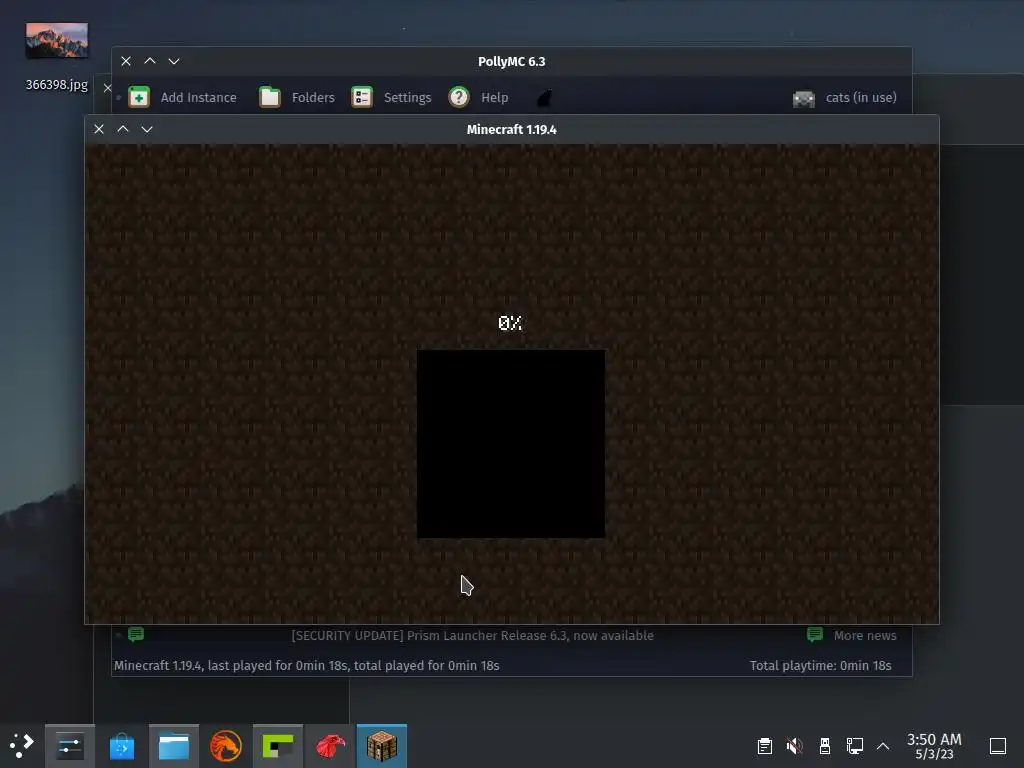Viewport: 1024px width, 768px height.
Task: Launch the Discover store from taskbar
Action: pos(121,746)
